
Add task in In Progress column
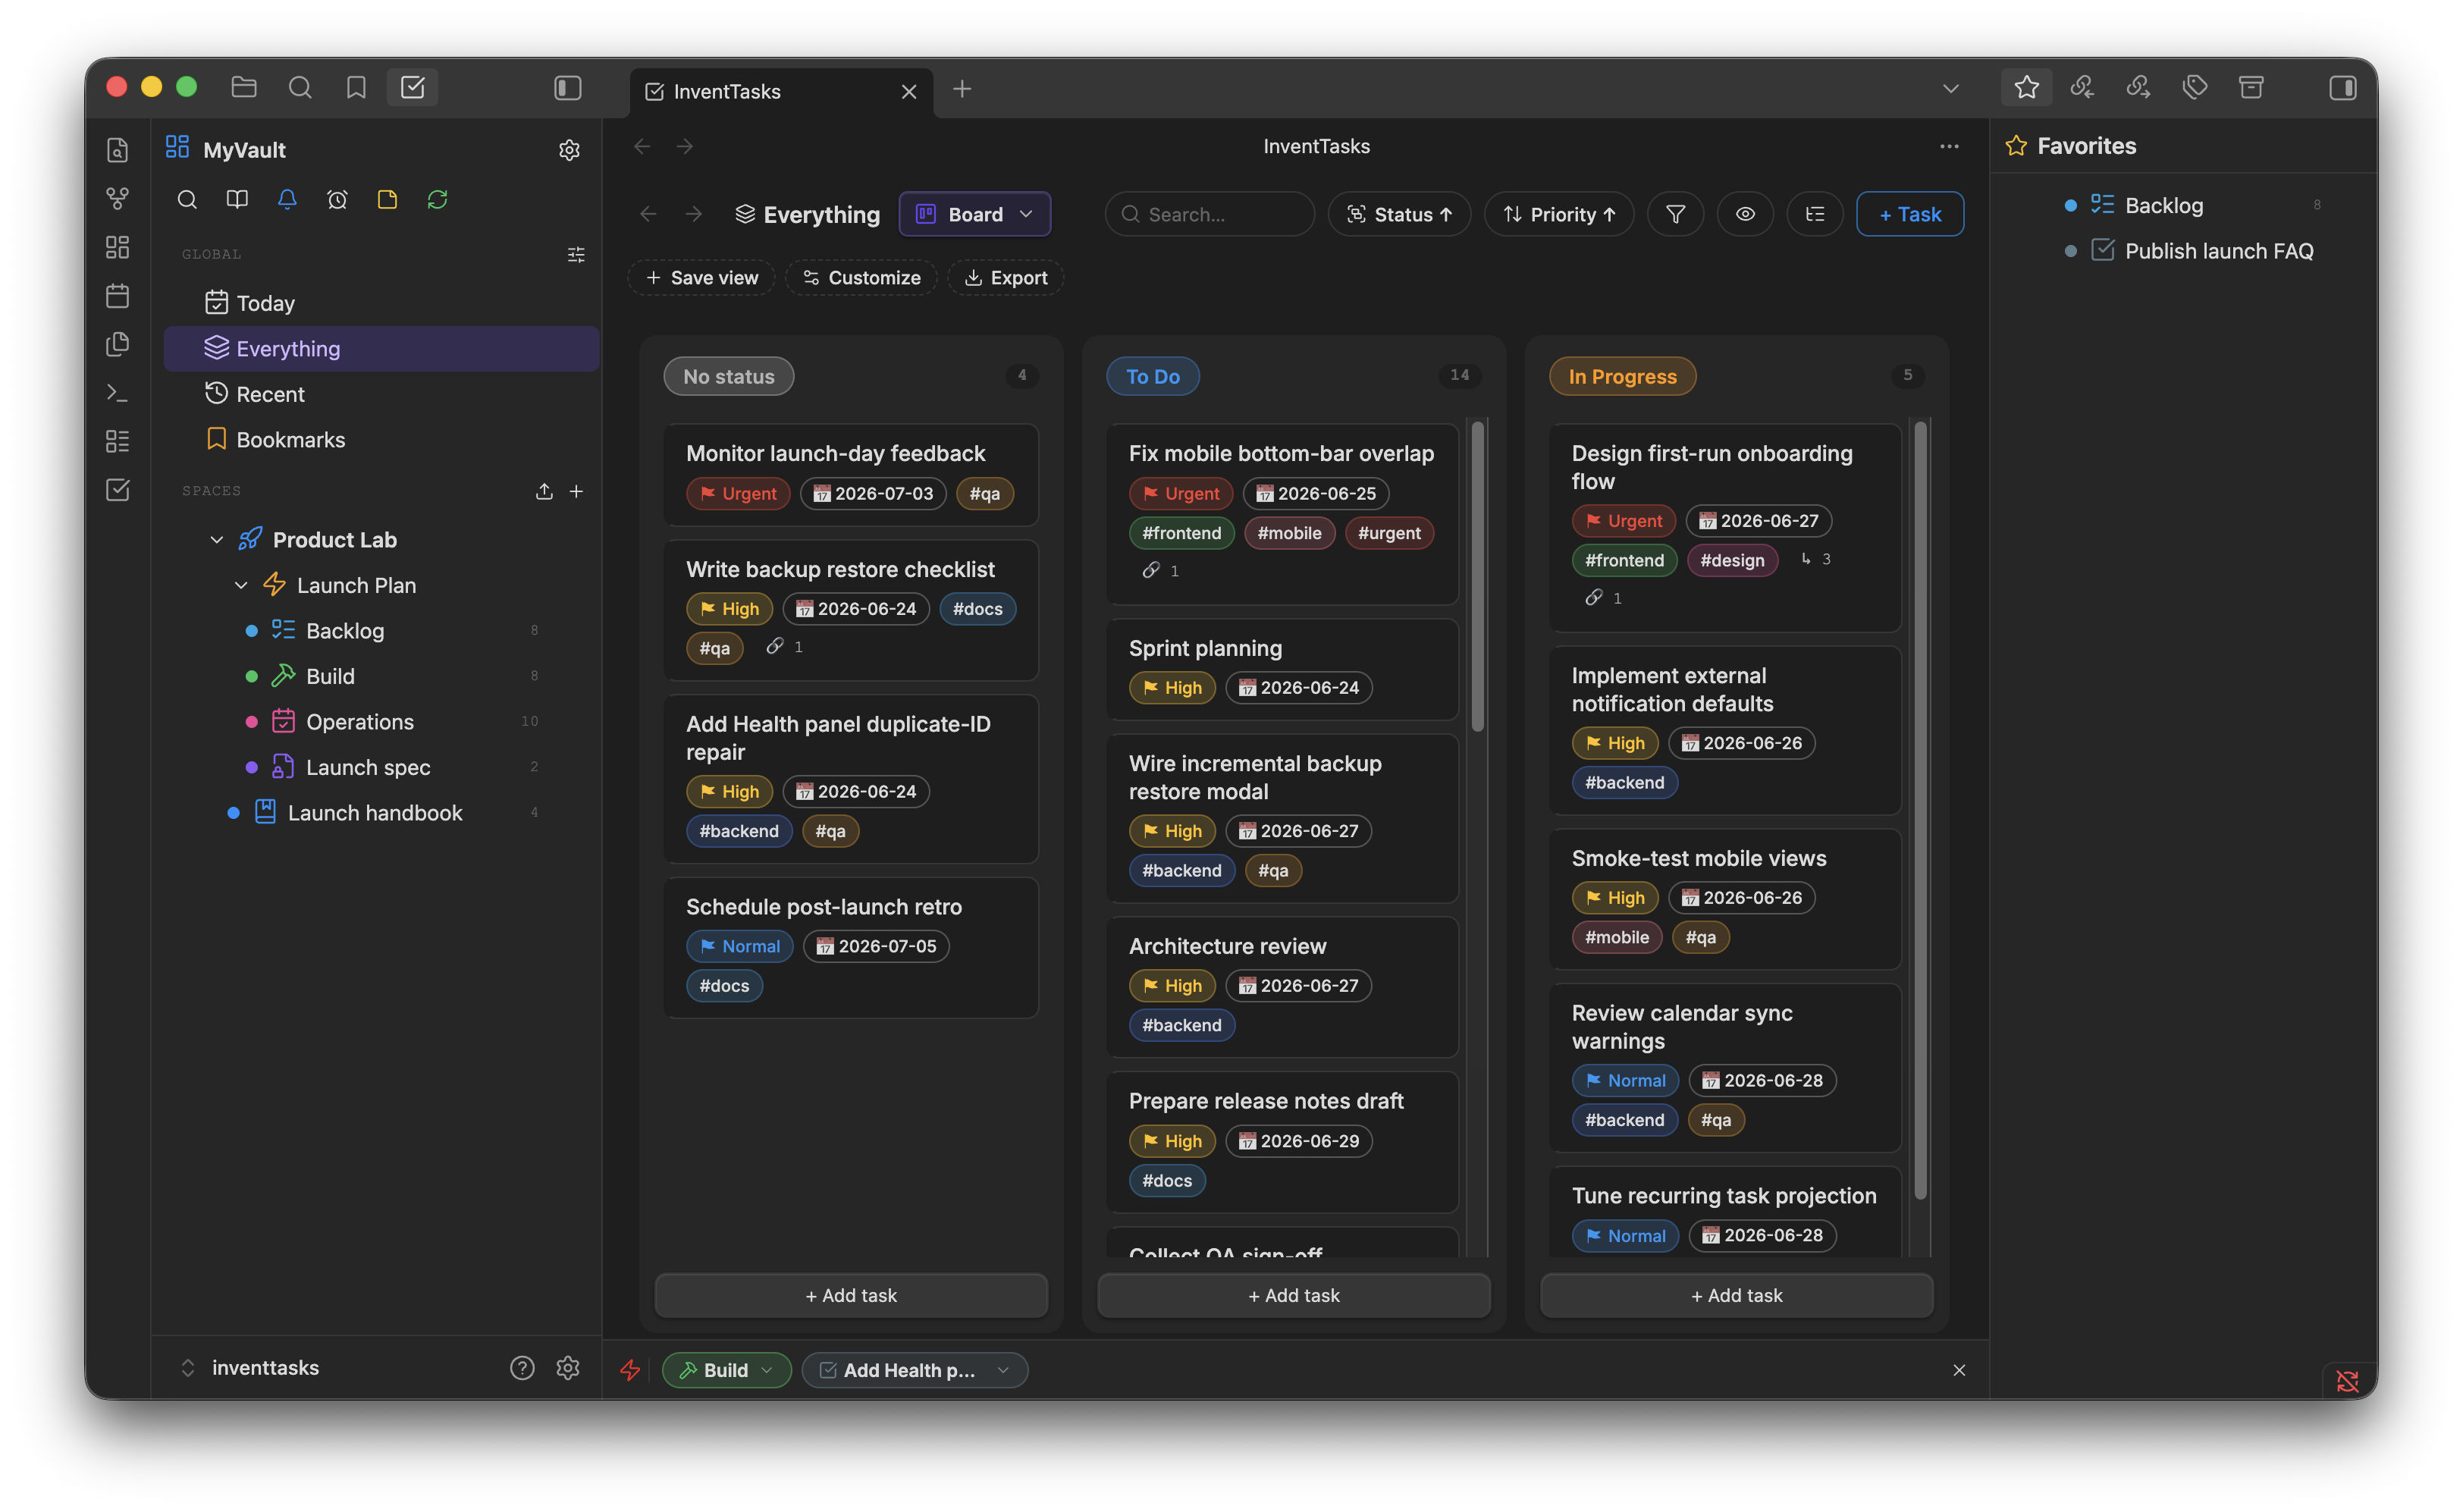pos(1736,1295)
